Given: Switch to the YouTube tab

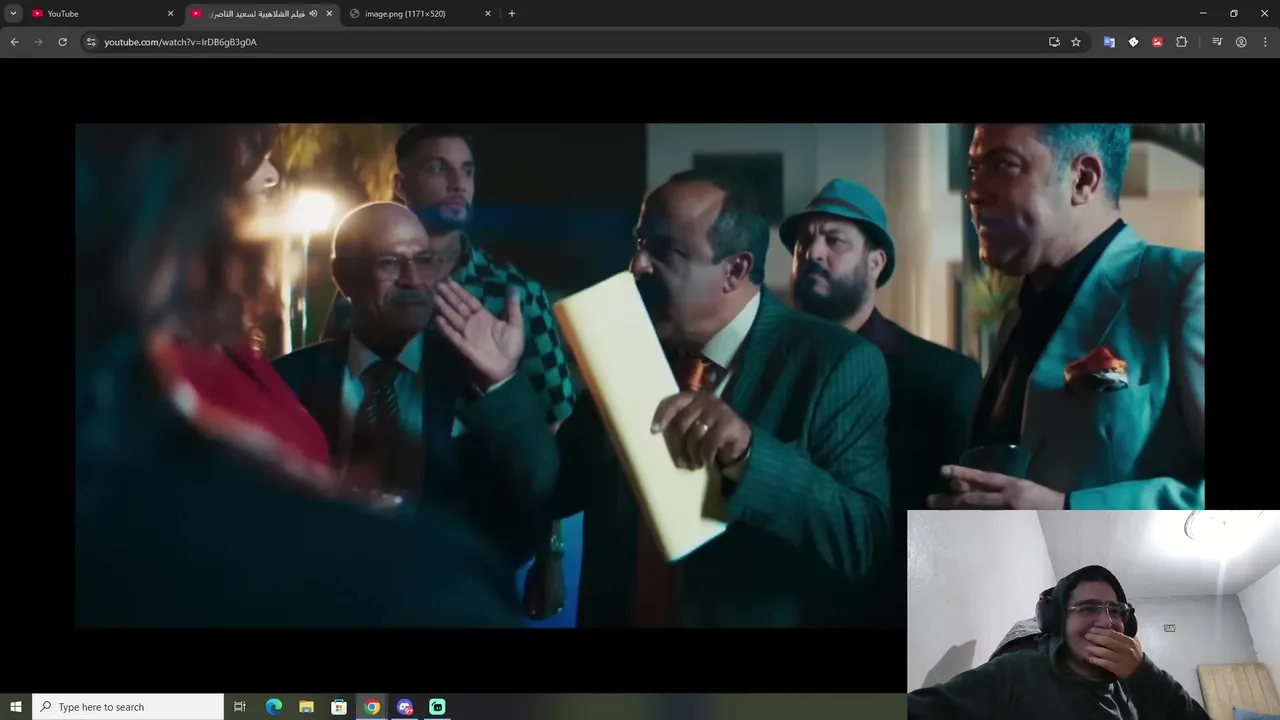Looking at the screenshot, I should (x=103, y=13).
